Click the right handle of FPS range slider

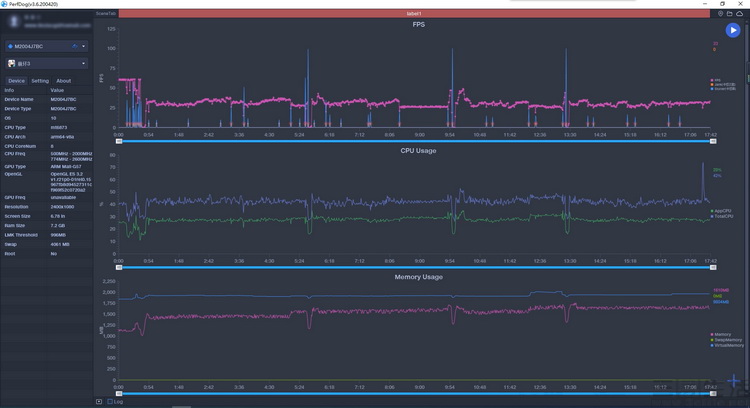click(713, 141)
